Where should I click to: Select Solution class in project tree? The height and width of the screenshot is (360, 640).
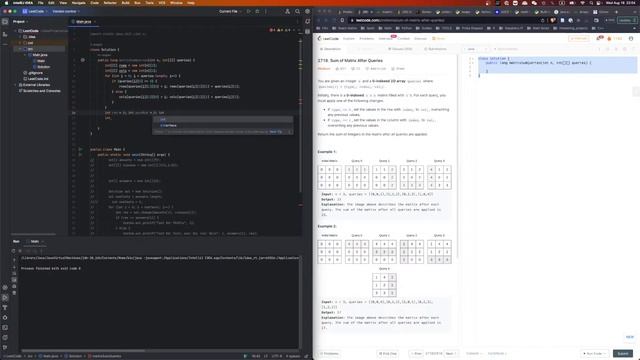point(44,67)
